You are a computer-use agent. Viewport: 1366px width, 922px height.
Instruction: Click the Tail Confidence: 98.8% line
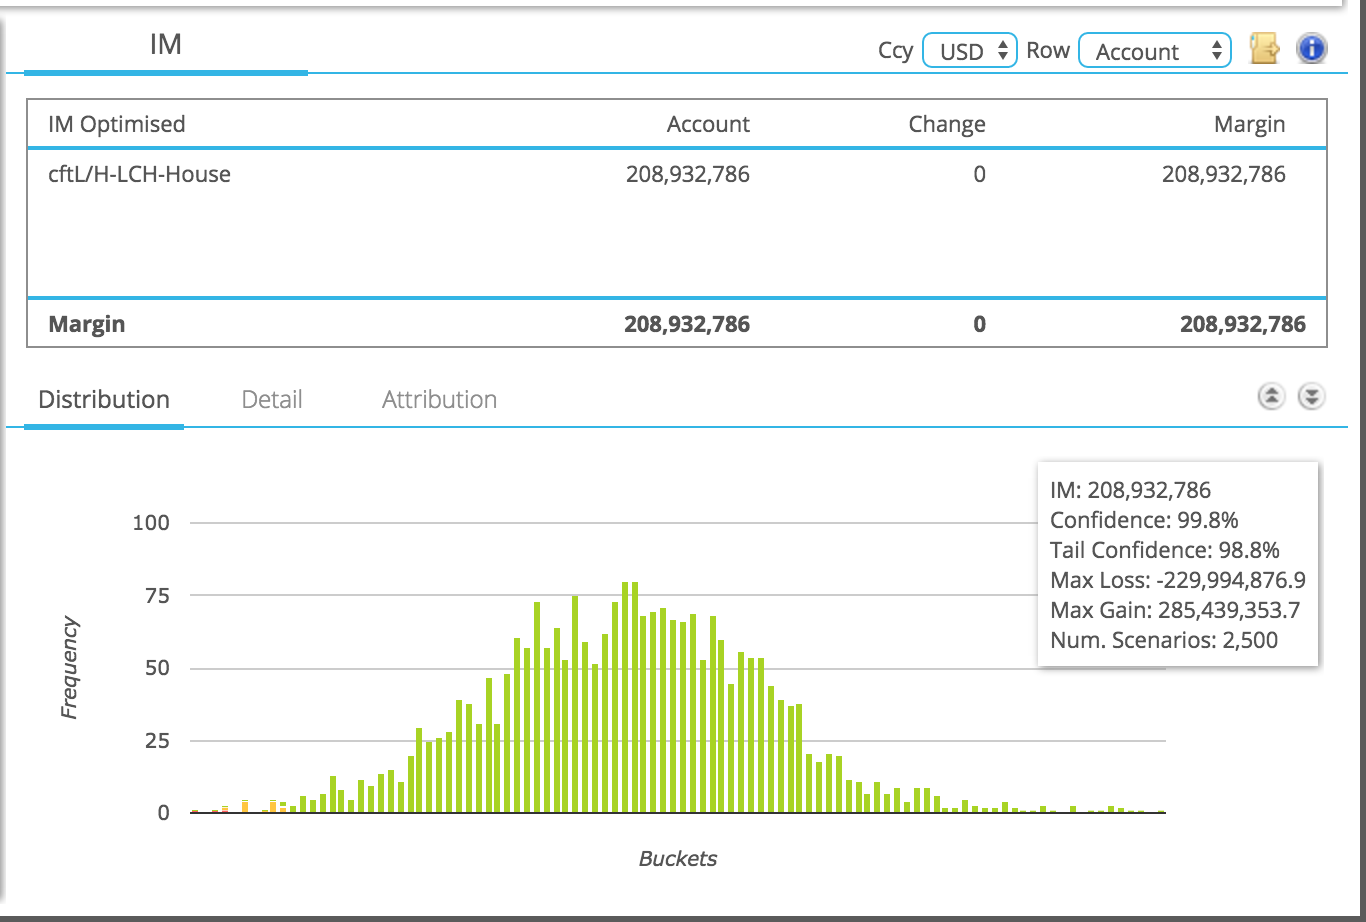(1165, 550)
